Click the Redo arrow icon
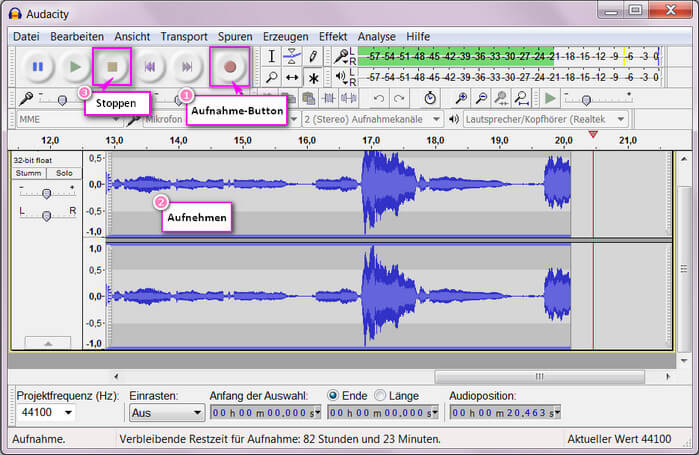699x455 pixels. 399,98
